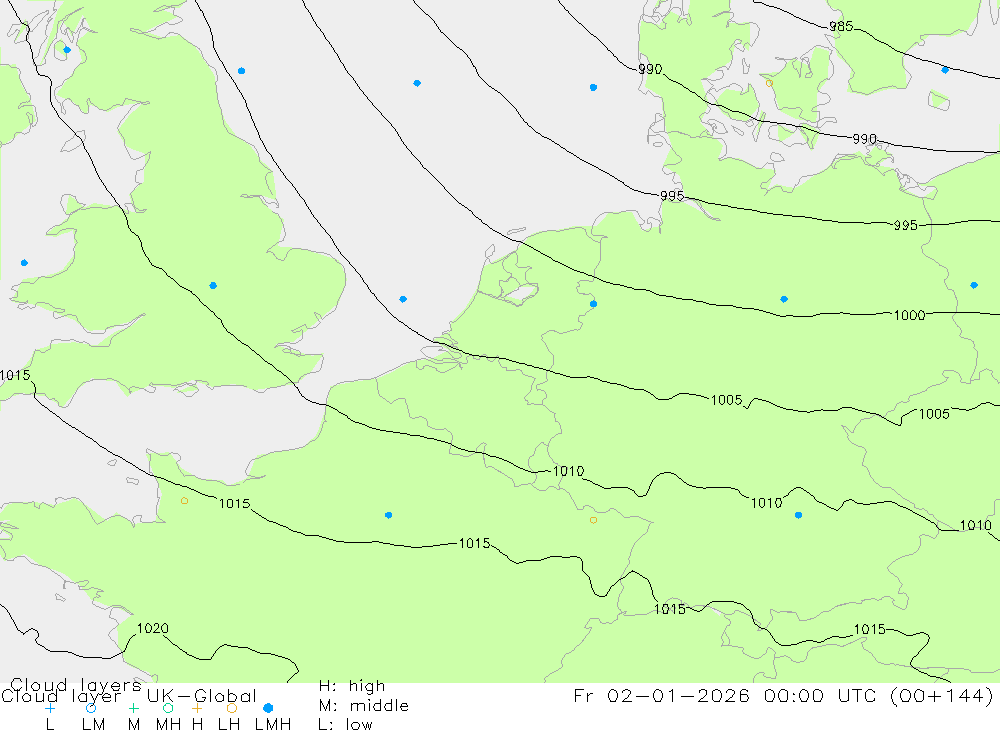Viewport: 1000px width, 733px height.
Task: Select the orange LH marker near eastern France border
Action: [594, 521]
